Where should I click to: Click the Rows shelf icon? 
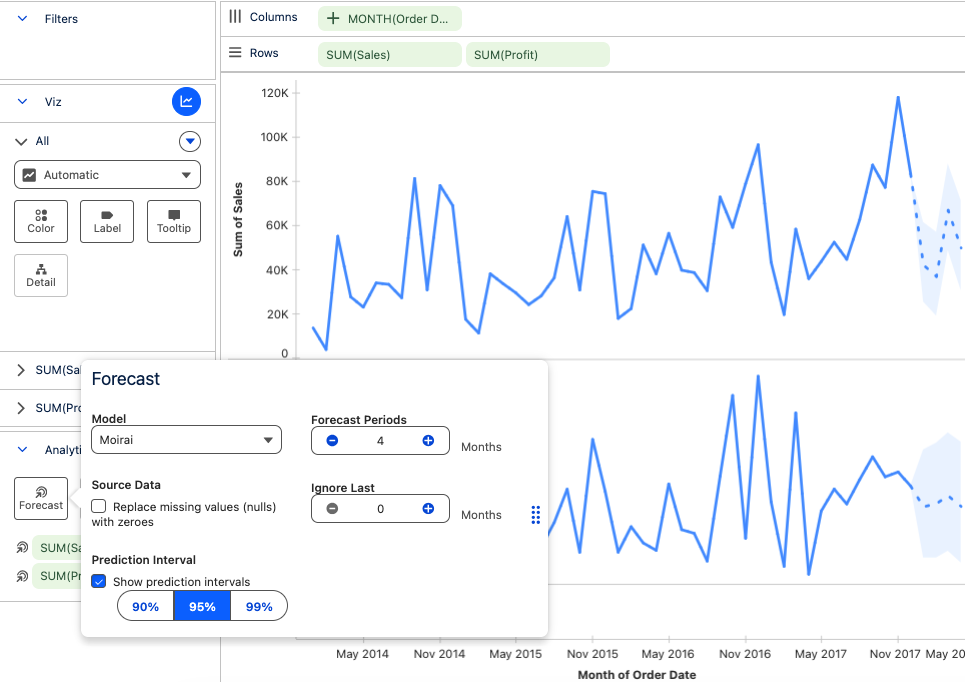tap(235, 52)
